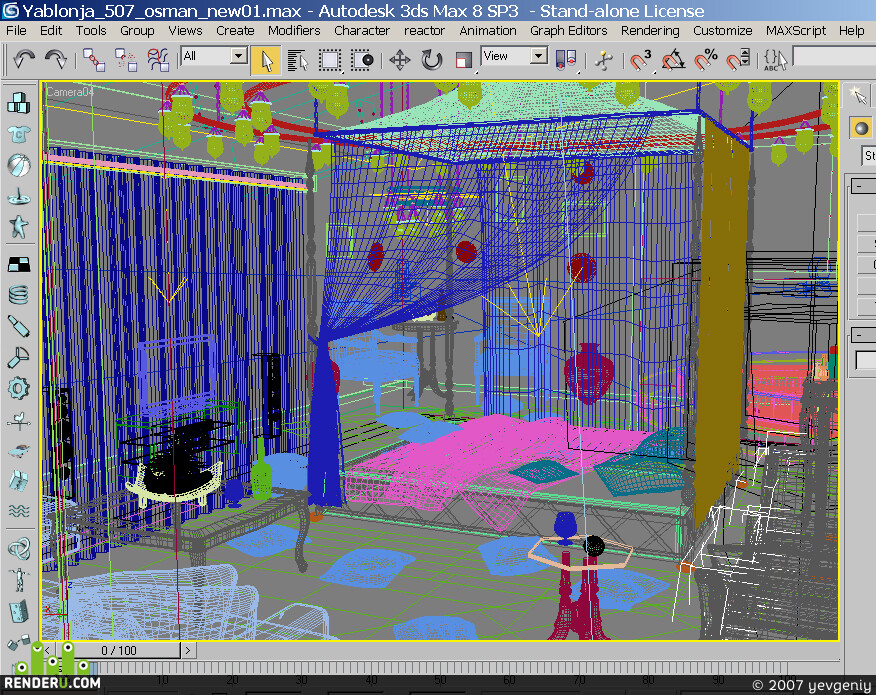This screenshot has height=695, width=876.
Task: Click the 0 / 100 time slider
Action: point(118,650)
